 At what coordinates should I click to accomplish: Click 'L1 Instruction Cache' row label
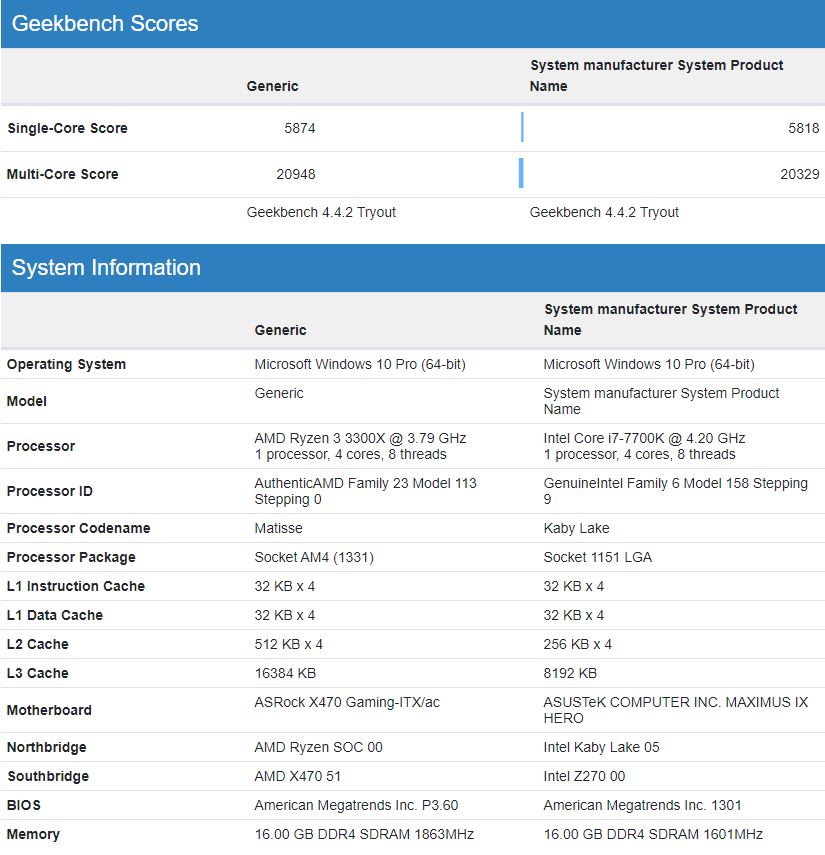click(76, 586)
